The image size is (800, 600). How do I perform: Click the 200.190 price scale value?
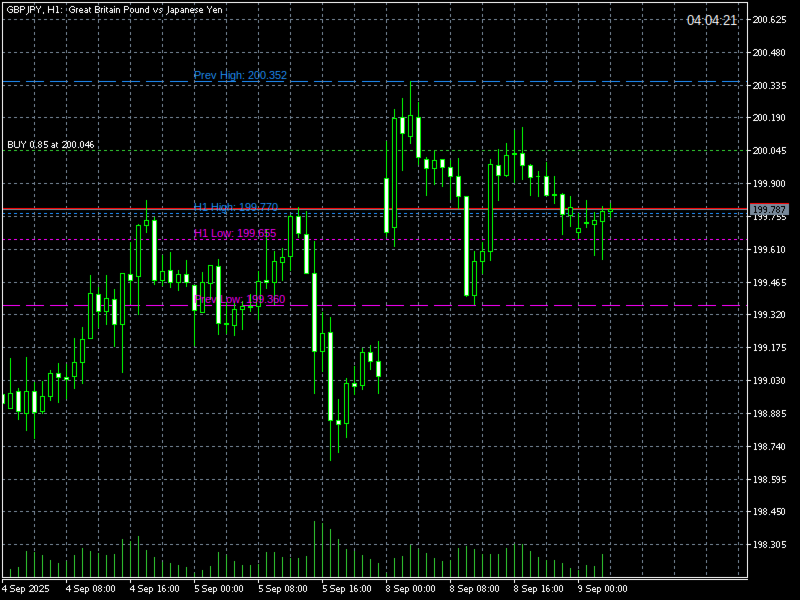769,118
